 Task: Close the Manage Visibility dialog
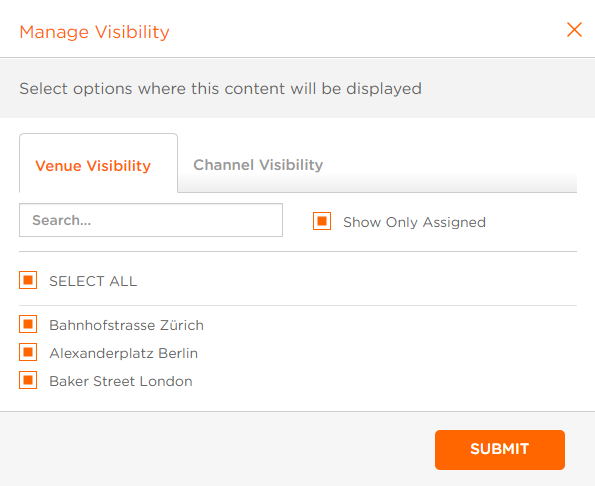click(x=574, y=30)
